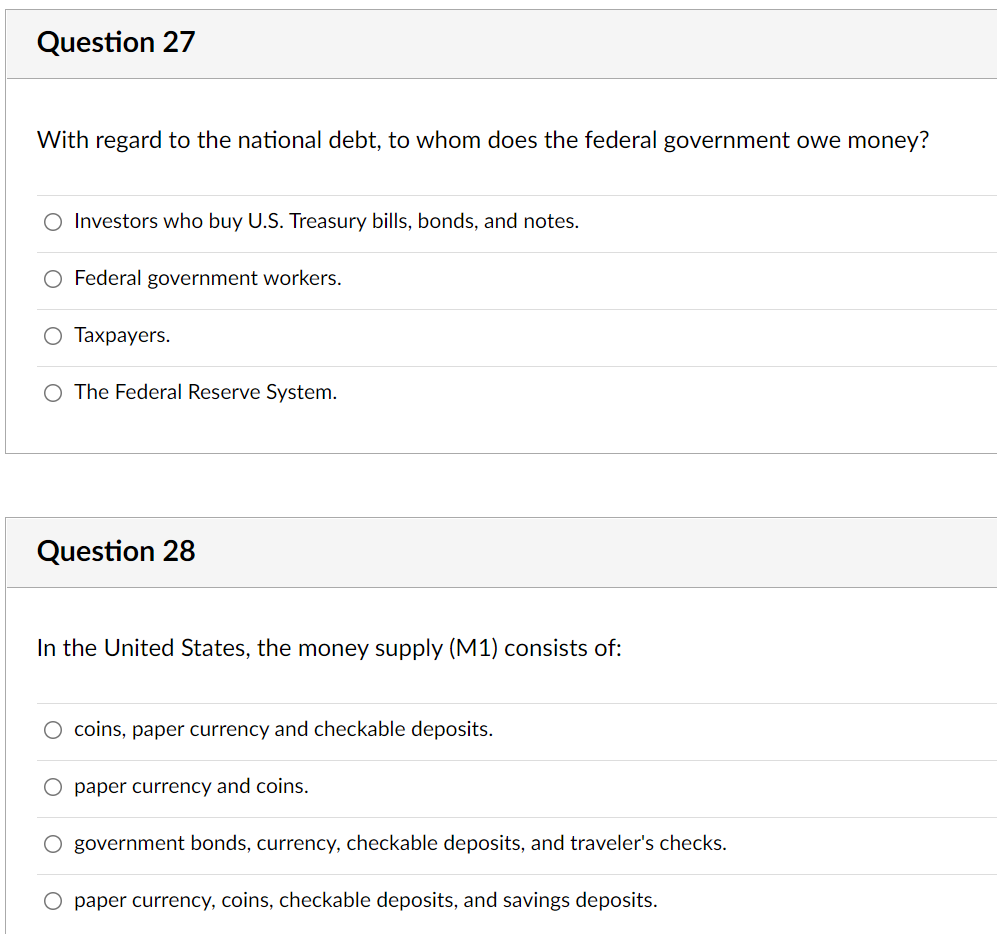The image size is (997, 934).
Task: Click the checkable deposits answer label
Action: [x=283, y=729]
